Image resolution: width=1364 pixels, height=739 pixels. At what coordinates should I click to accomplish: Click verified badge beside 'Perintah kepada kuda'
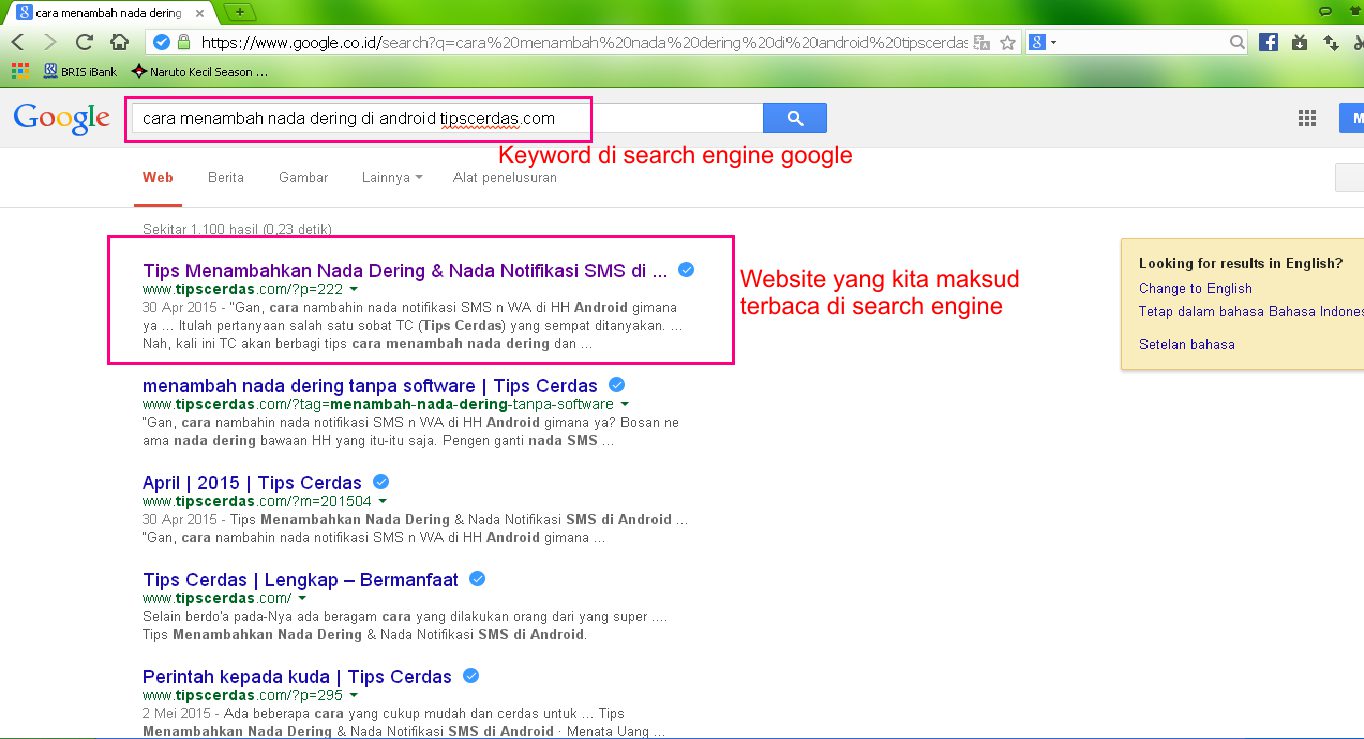pyautogui.click(x=471, y=676)
